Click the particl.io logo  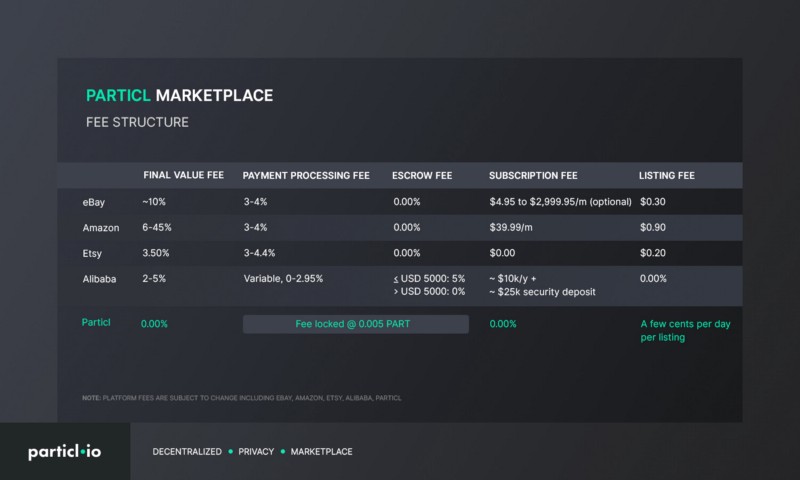(65, 451)
